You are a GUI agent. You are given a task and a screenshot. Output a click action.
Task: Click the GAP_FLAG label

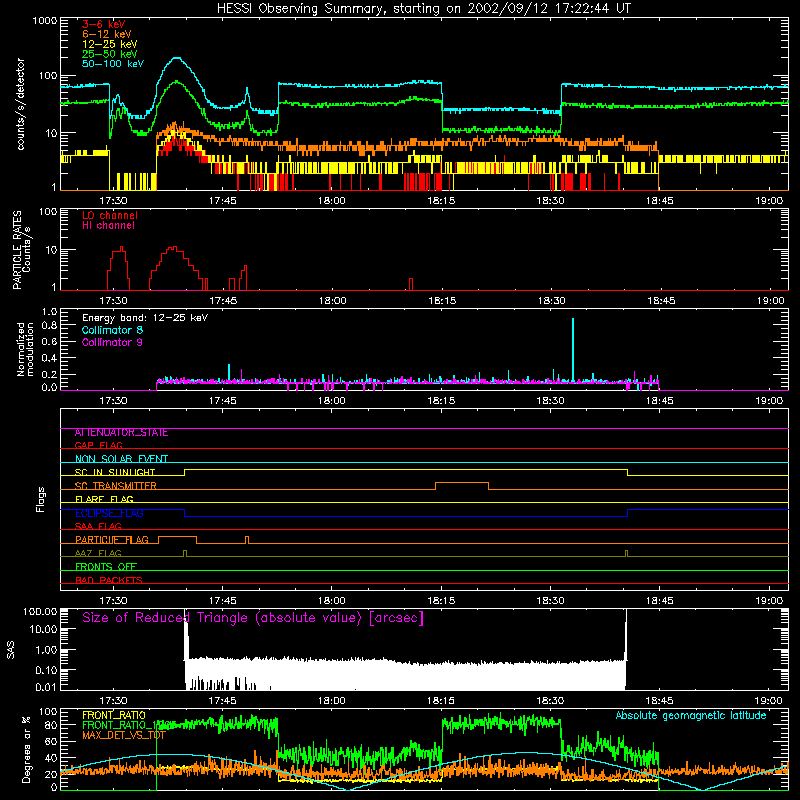[98, 445]
